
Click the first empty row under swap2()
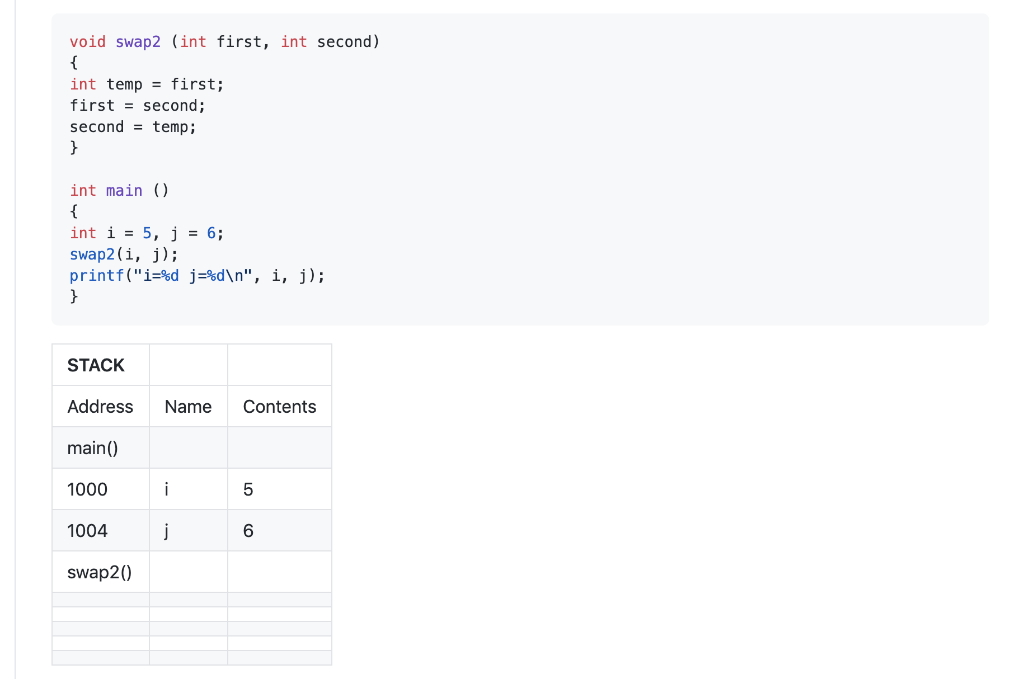(x=192, y=600)
